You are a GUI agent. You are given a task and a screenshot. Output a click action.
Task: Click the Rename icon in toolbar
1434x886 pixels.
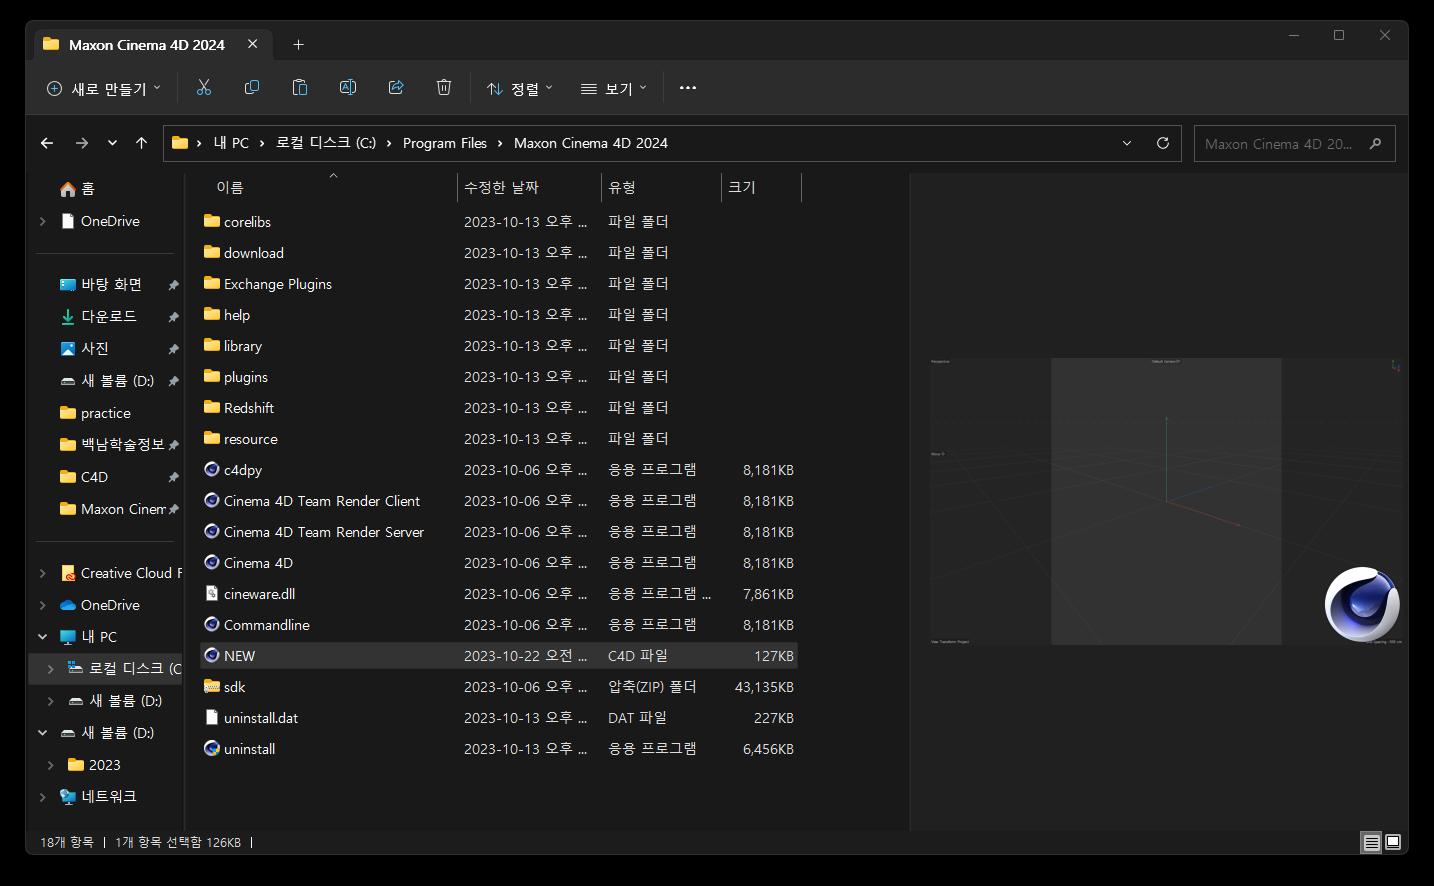348,88
